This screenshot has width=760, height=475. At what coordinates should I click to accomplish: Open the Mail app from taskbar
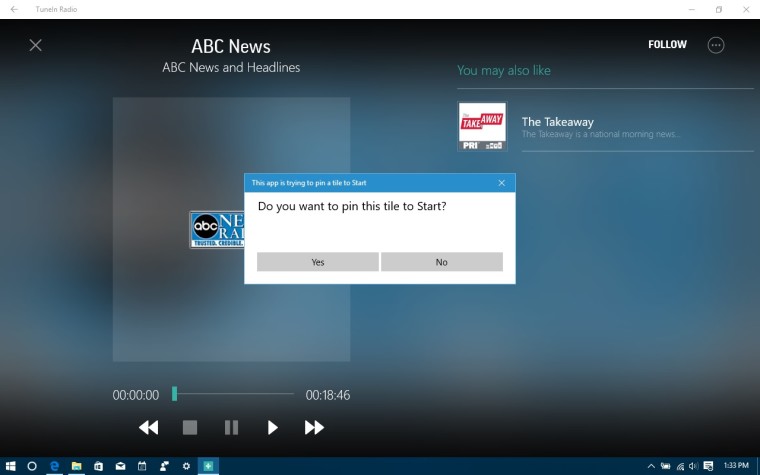(120, 466)
